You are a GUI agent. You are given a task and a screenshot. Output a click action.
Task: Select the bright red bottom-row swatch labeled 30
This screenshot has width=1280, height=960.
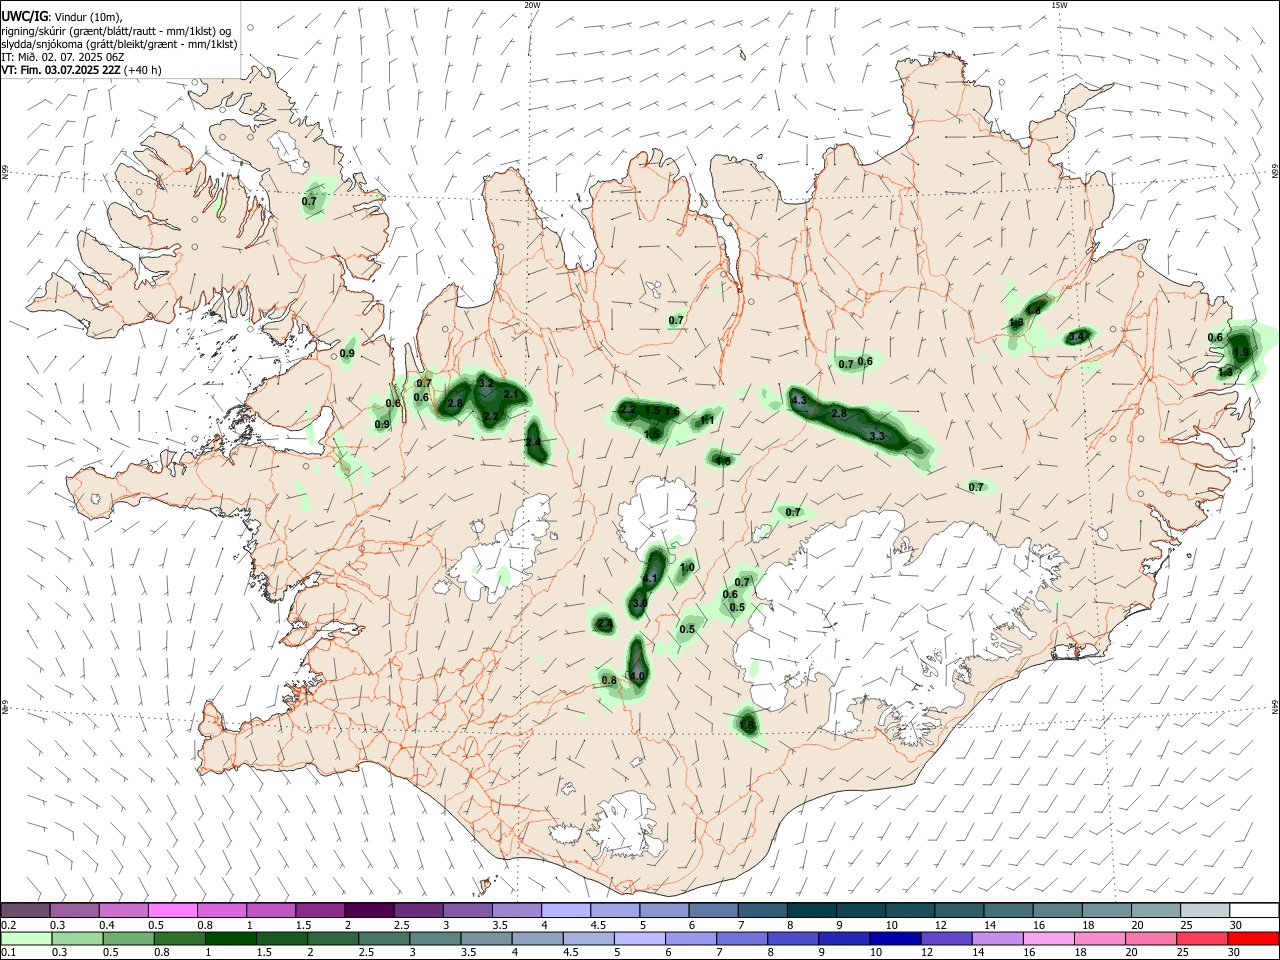click(1253, 938)
